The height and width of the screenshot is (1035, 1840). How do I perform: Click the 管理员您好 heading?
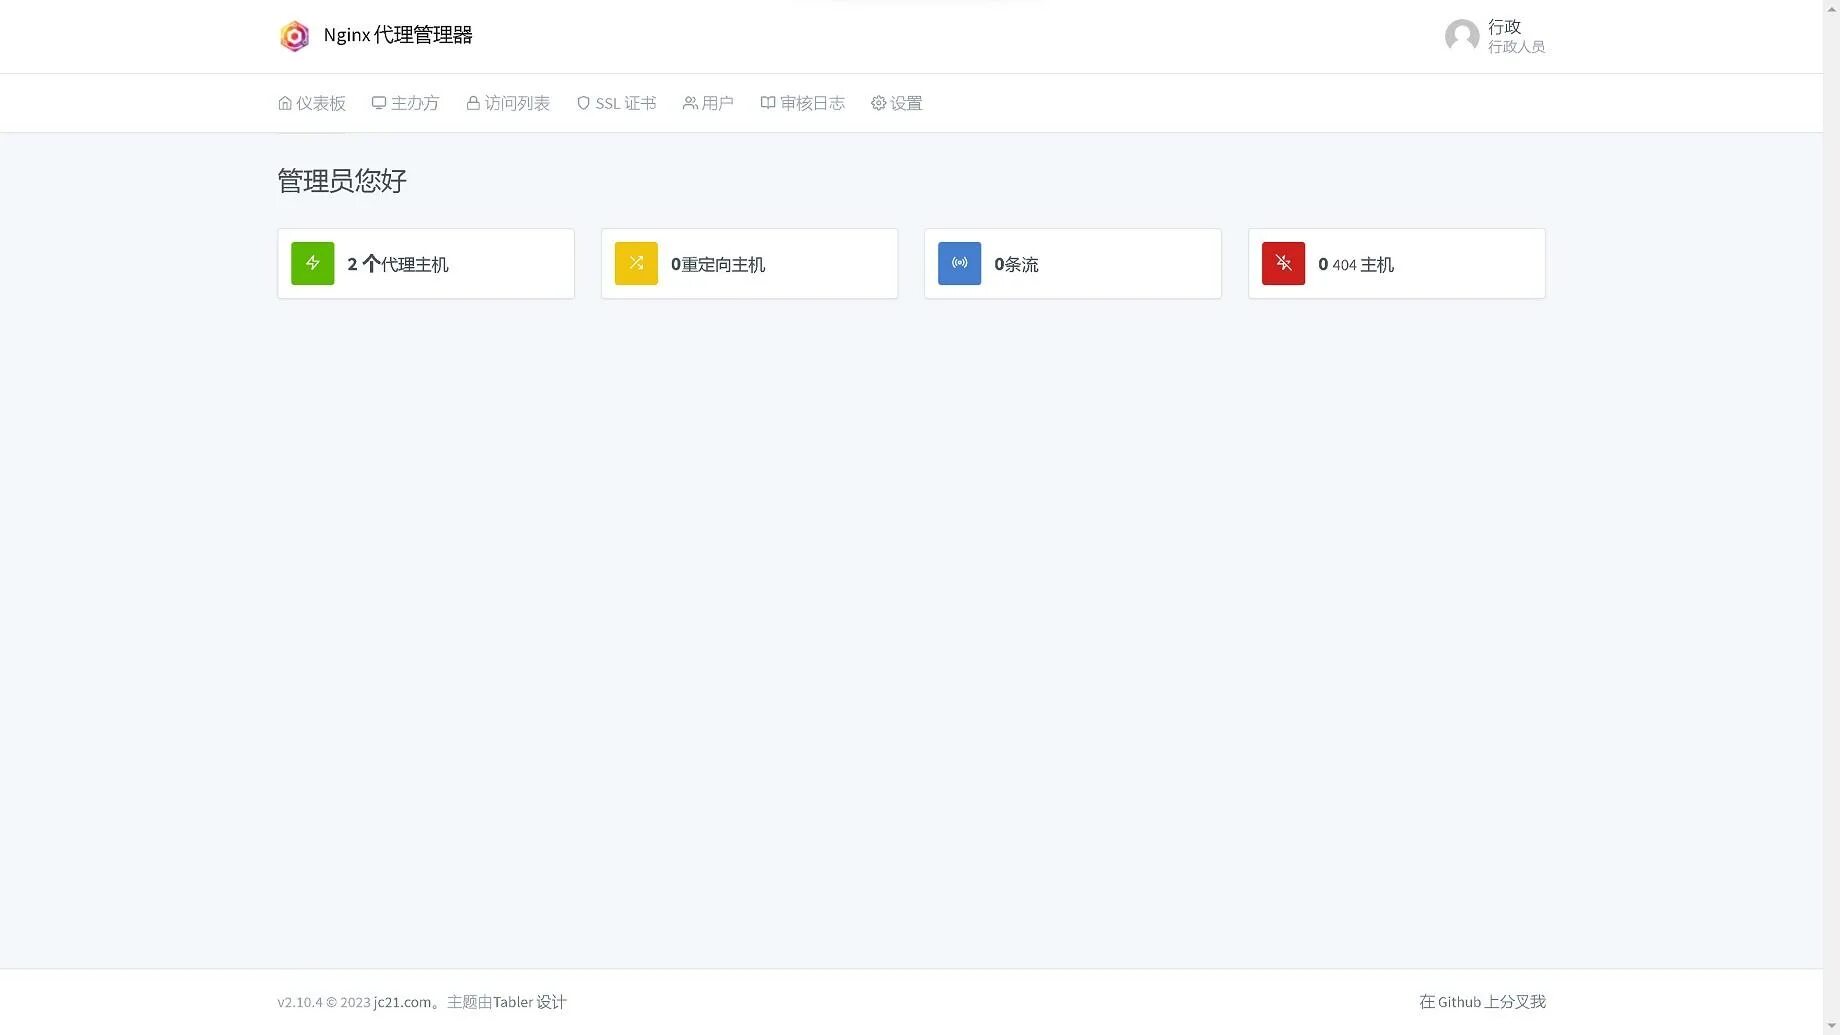[x=342, y=181]
